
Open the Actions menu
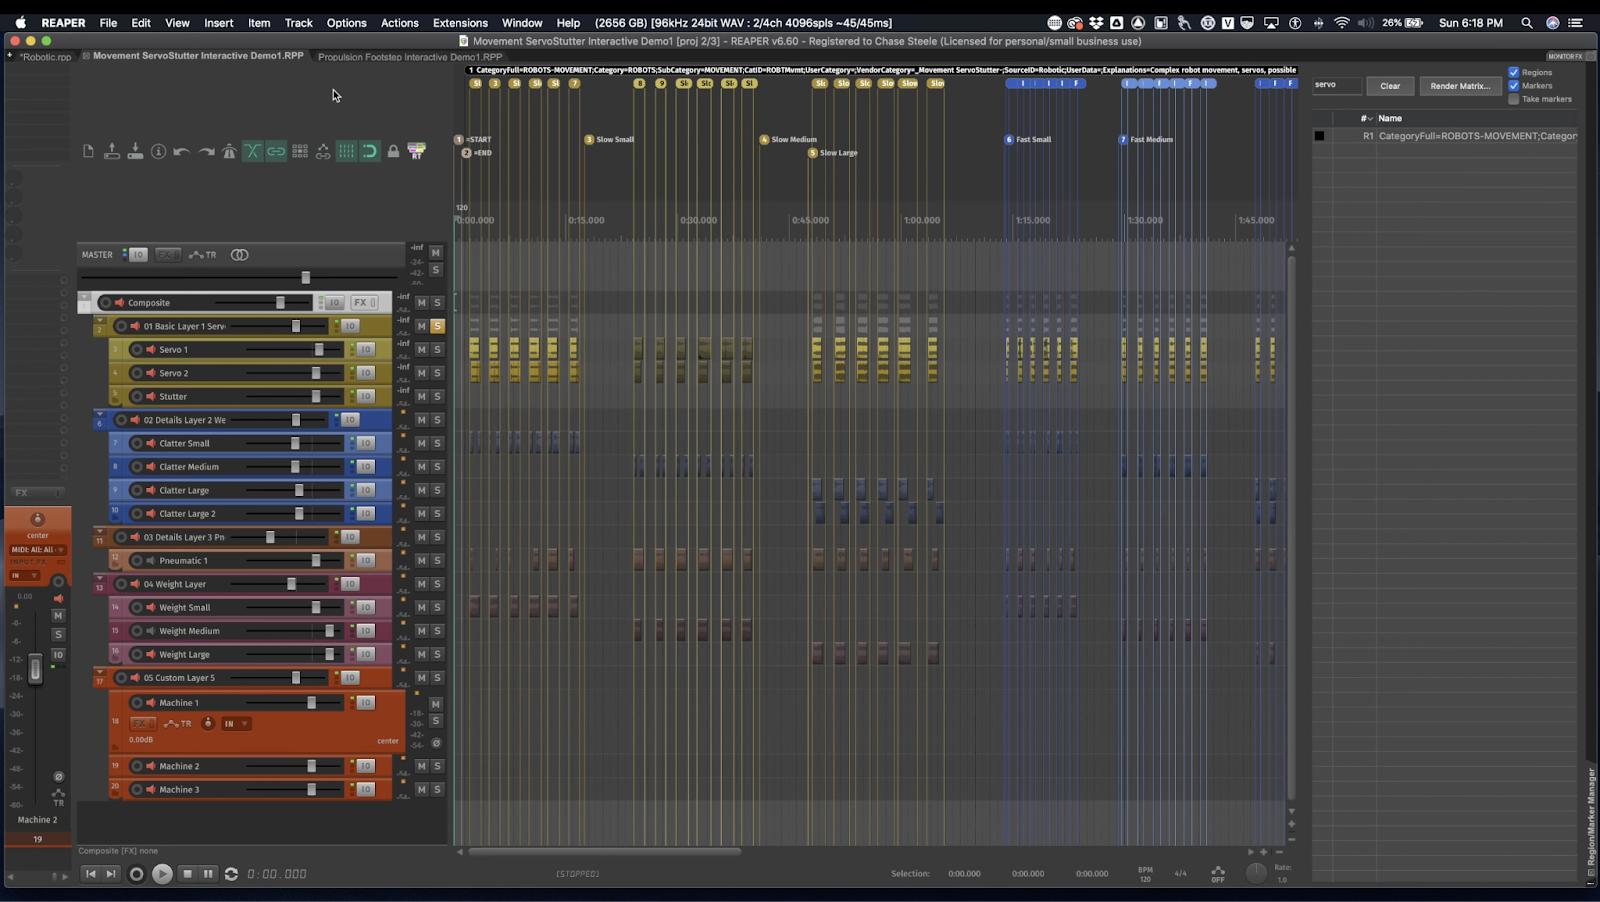[399, 22]
